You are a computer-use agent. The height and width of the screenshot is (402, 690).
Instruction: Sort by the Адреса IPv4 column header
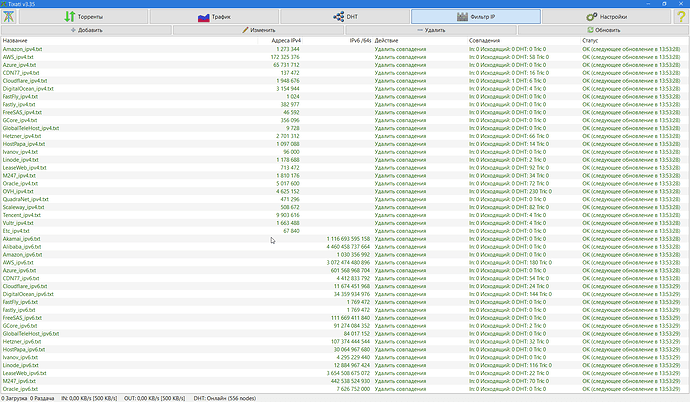pos(280,40)
